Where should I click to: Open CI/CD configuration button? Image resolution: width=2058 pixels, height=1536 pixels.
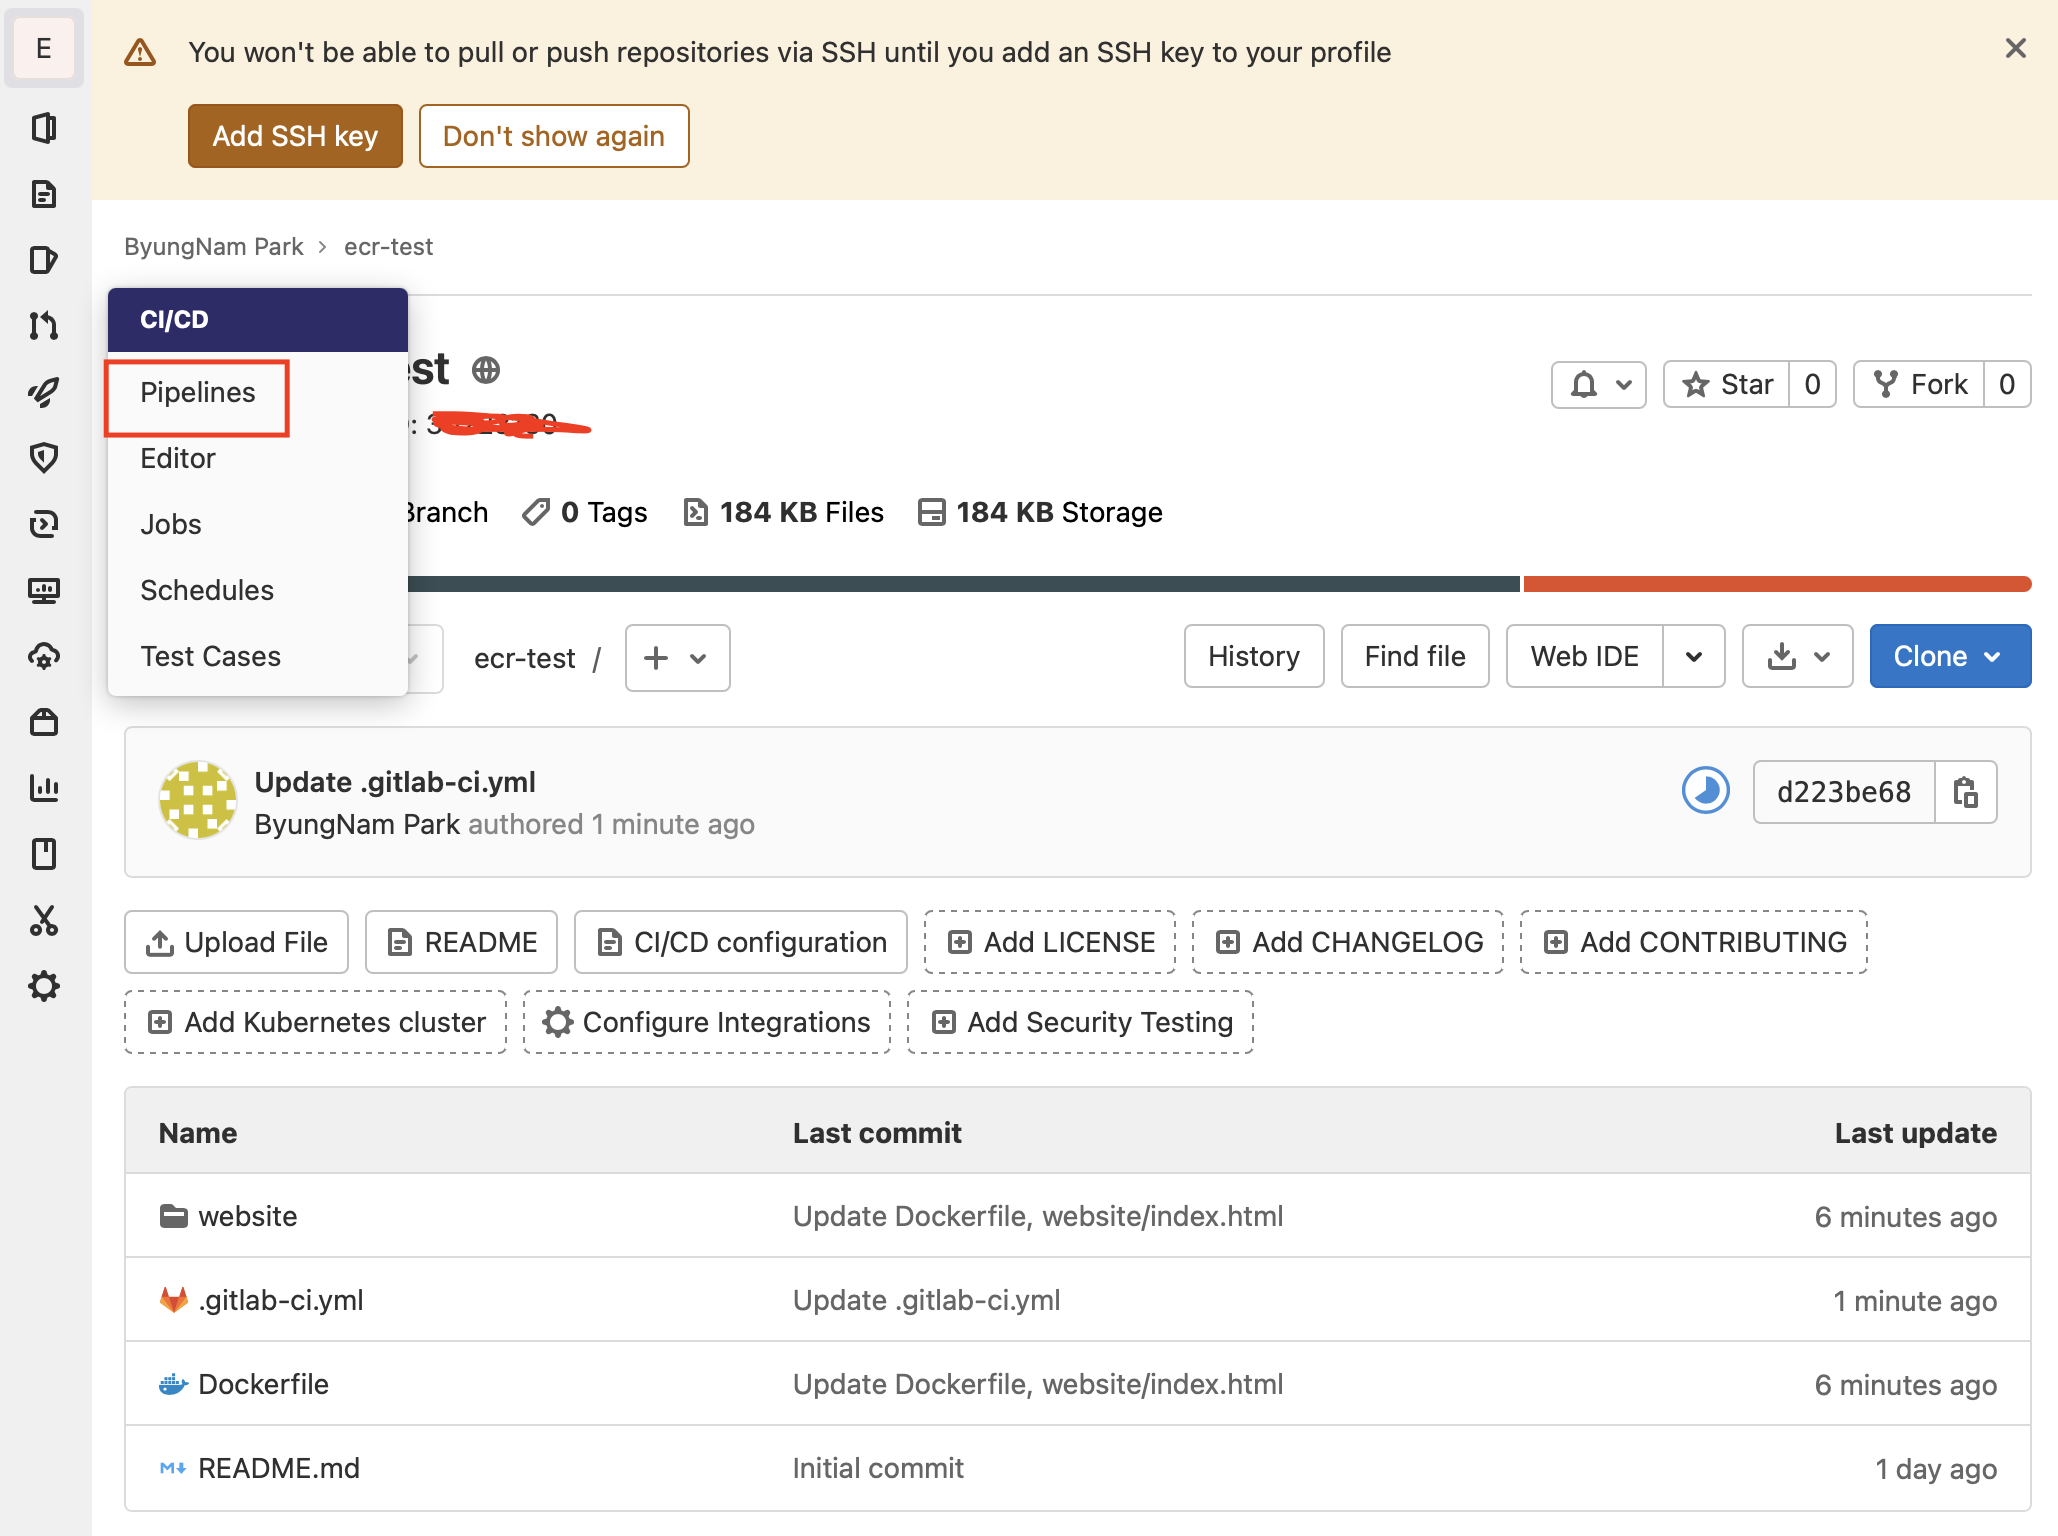741,942
